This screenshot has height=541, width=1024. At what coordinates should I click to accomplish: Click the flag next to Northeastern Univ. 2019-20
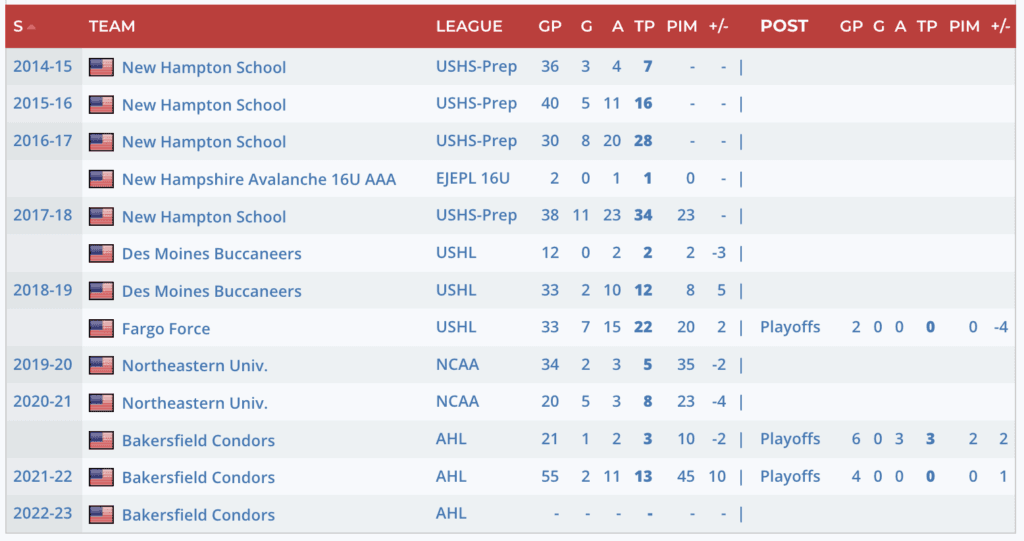(101, 365)
